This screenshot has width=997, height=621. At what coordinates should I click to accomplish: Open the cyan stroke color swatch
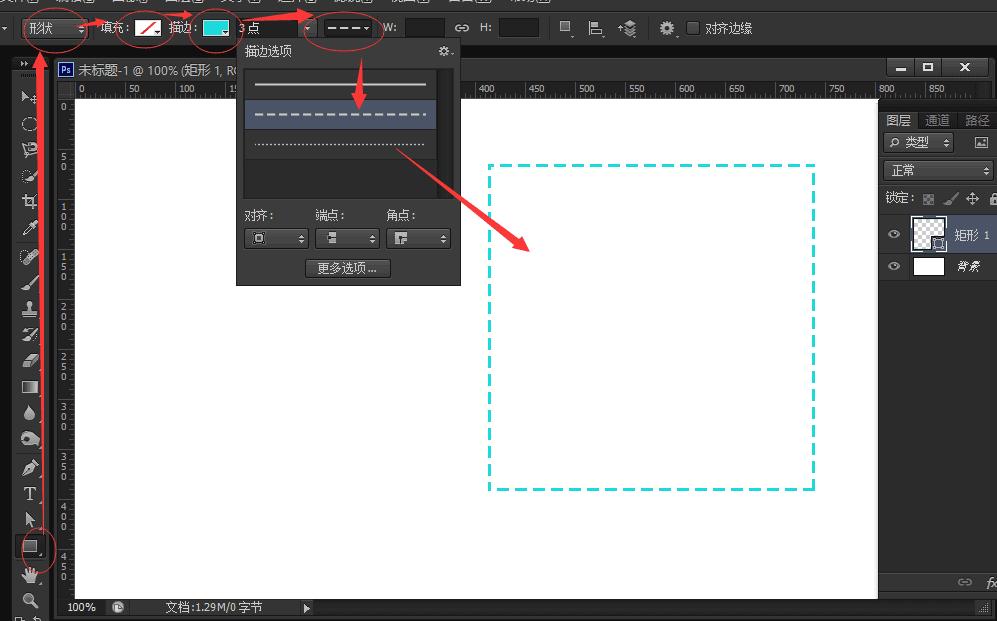point(215,28)
